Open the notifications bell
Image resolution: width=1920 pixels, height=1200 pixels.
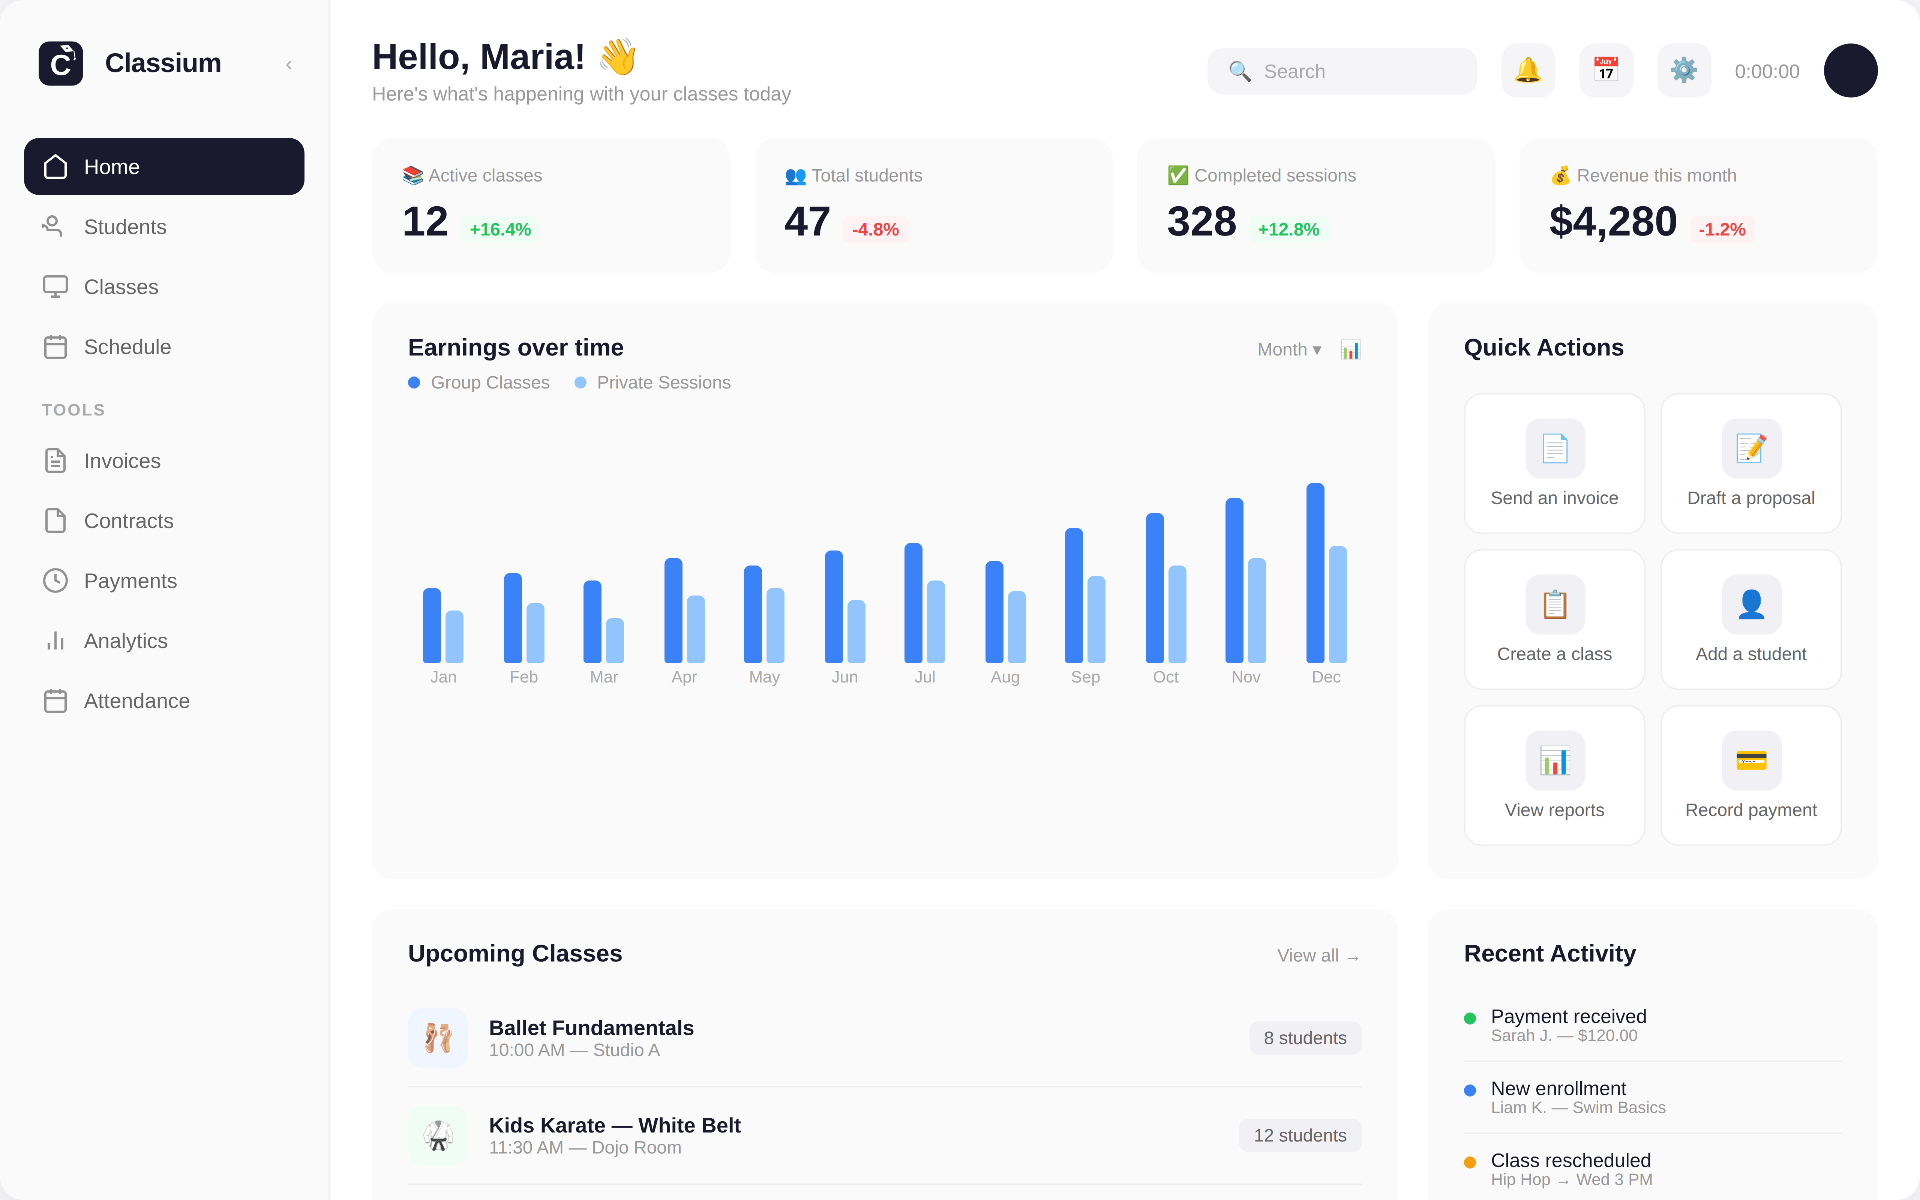1528,70
